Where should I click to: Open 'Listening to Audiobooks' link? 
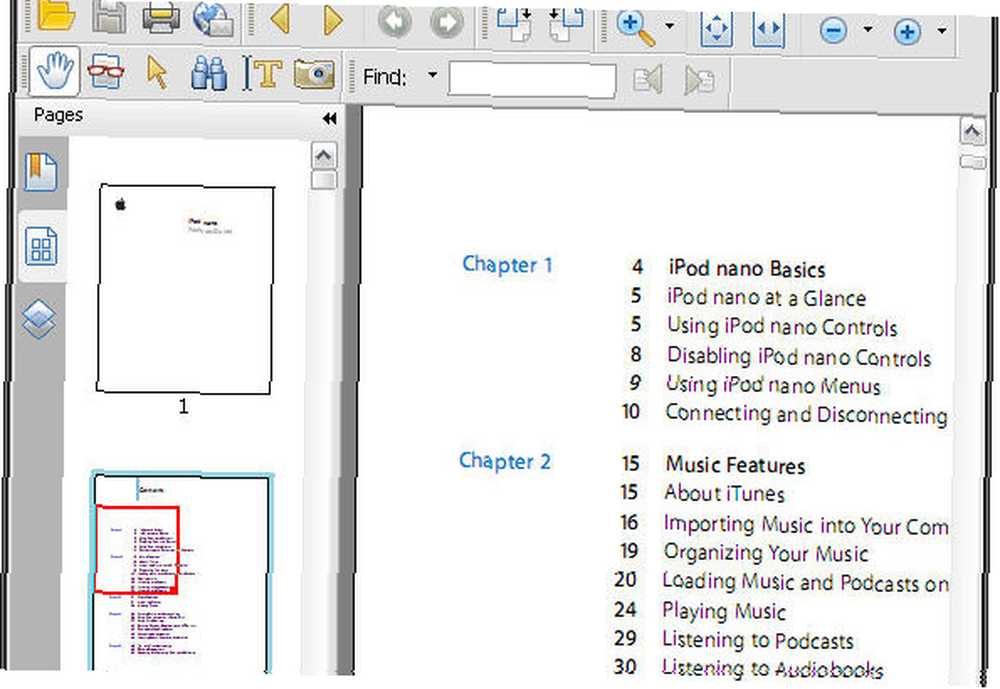tap(772, 669)
